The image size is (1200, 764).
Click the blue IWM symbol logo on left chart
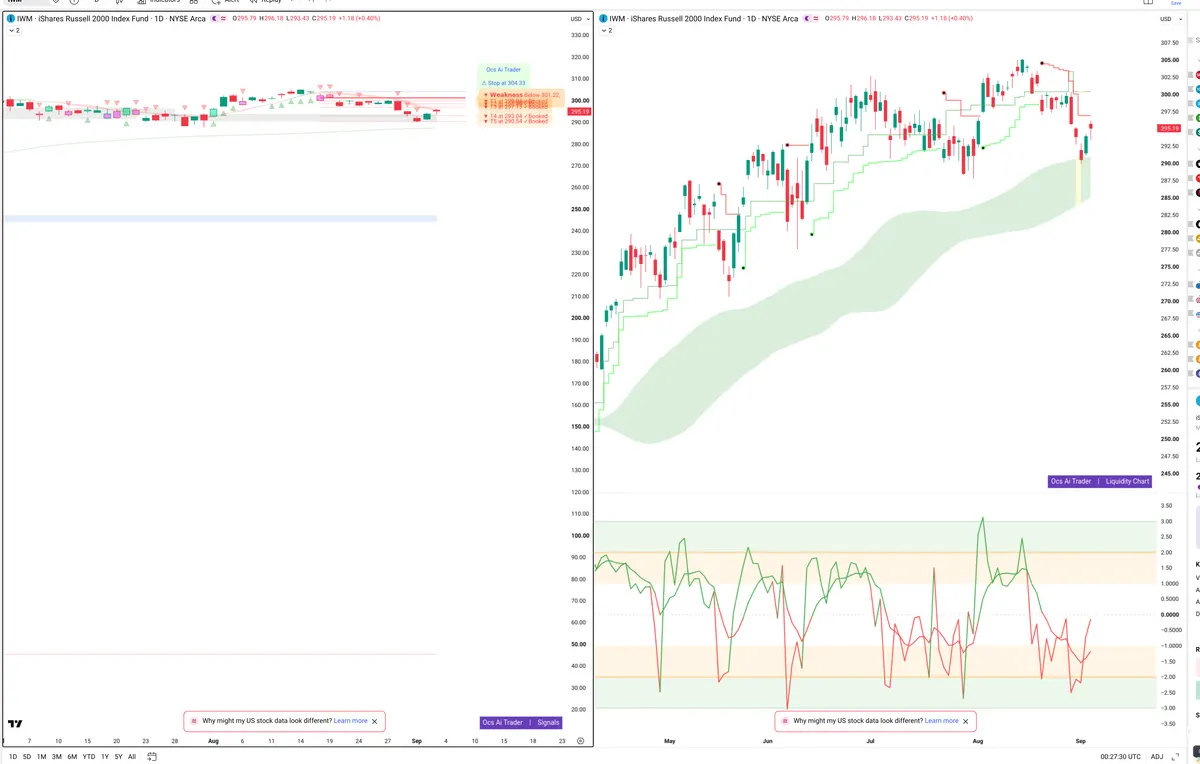[12, 19]
